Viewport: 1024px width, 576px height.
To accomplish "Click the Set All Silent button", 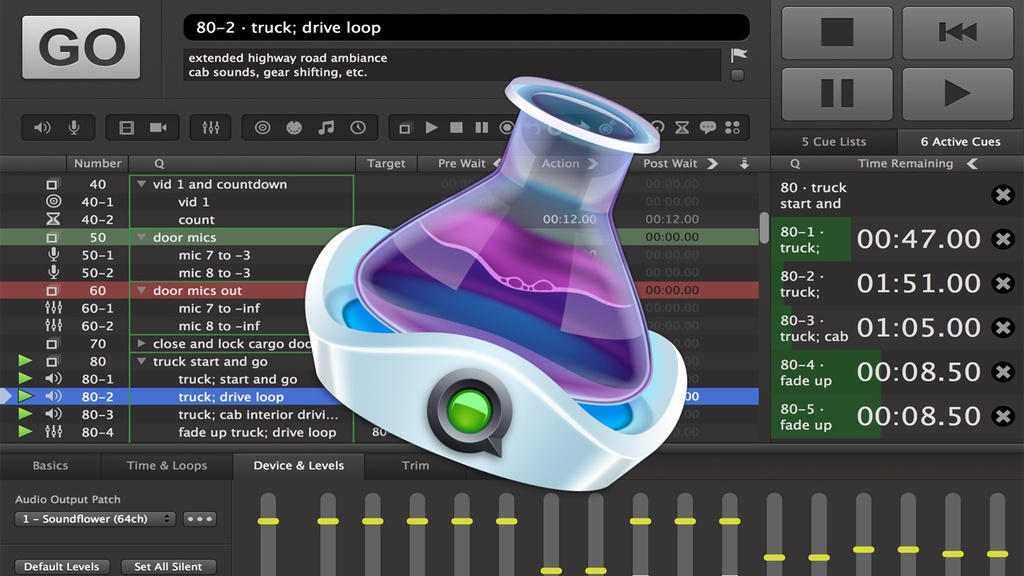I will 168,566.
